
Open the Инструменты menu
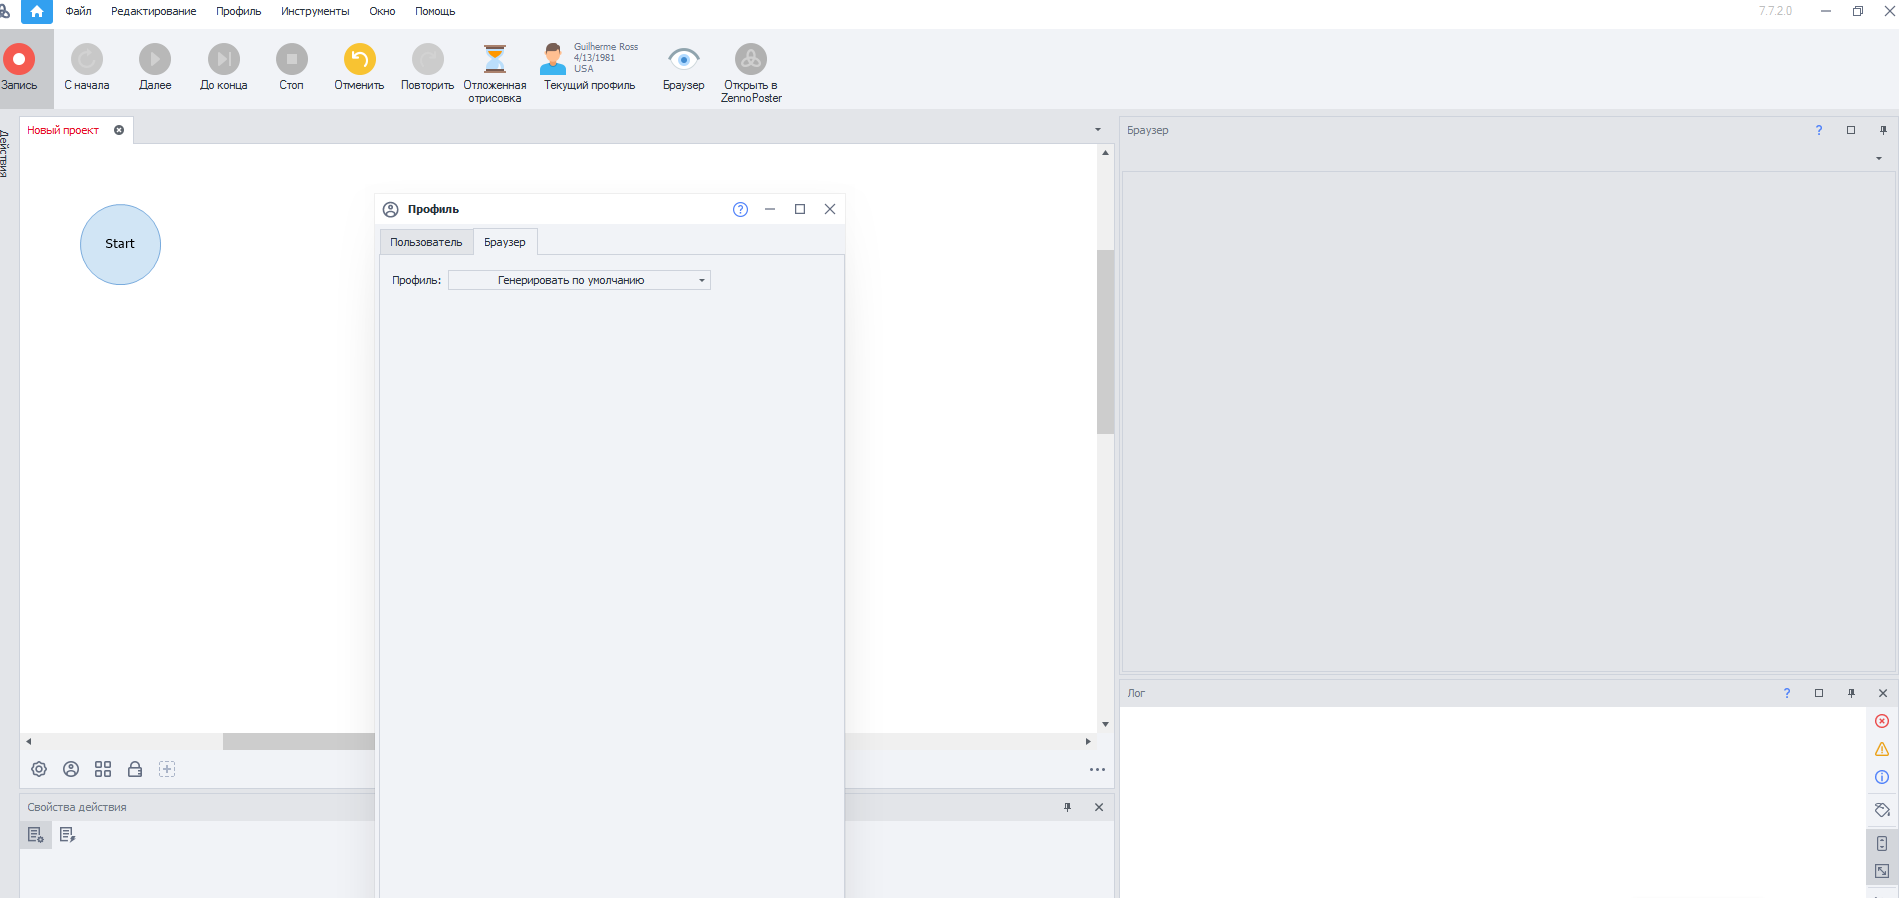(x=315, y=12)
